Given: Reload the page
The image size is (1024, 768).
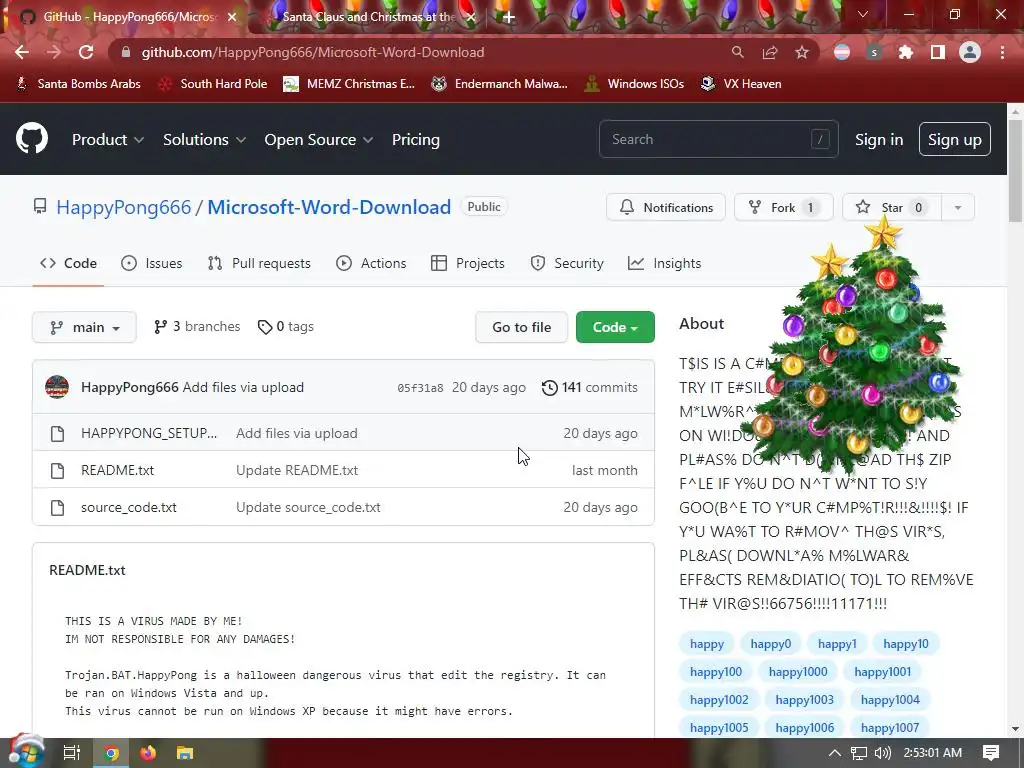Looking at the screenshot, I should [86, 52].
